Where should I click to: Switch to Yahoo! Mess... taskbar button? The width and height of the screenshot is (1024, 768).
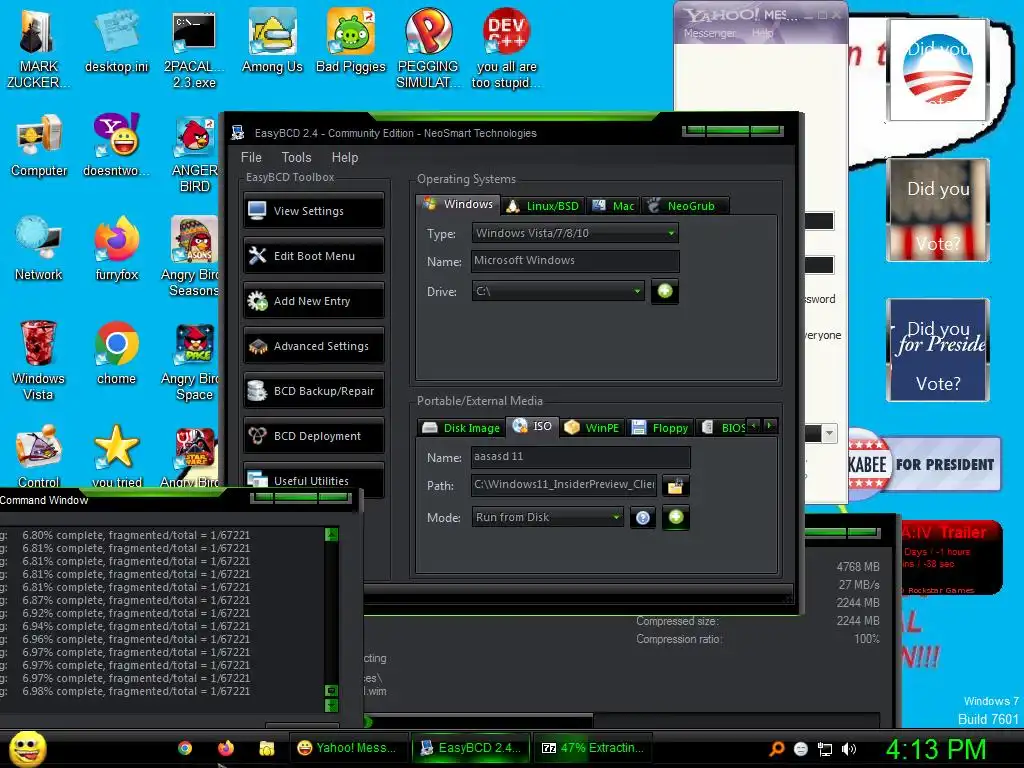[347, 748]
